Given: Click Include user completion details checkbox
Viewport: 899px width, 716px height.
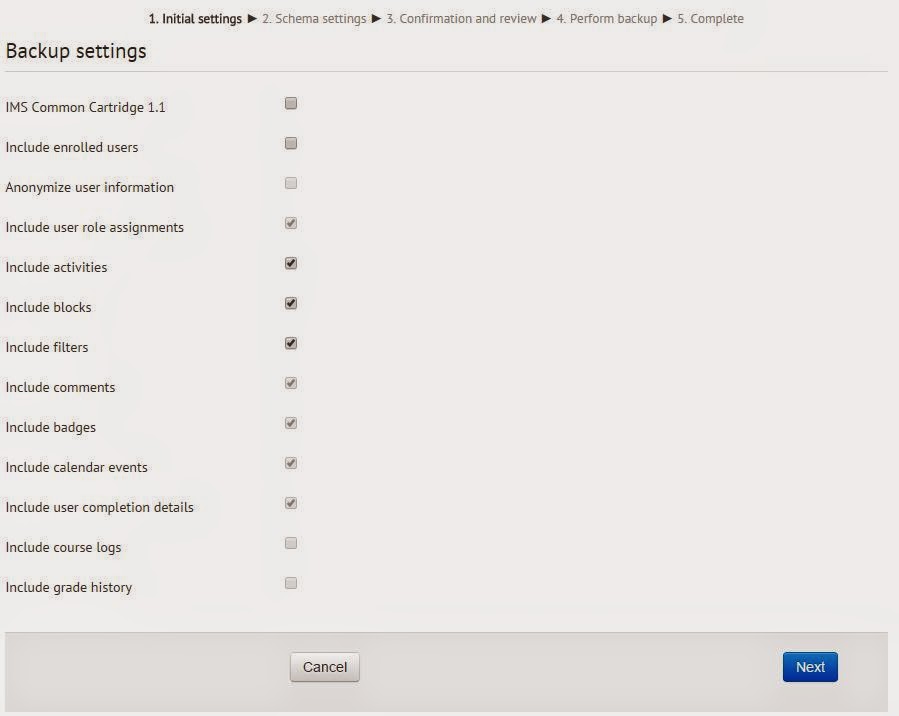Looking at the screenshot, I should click(290, 503).
